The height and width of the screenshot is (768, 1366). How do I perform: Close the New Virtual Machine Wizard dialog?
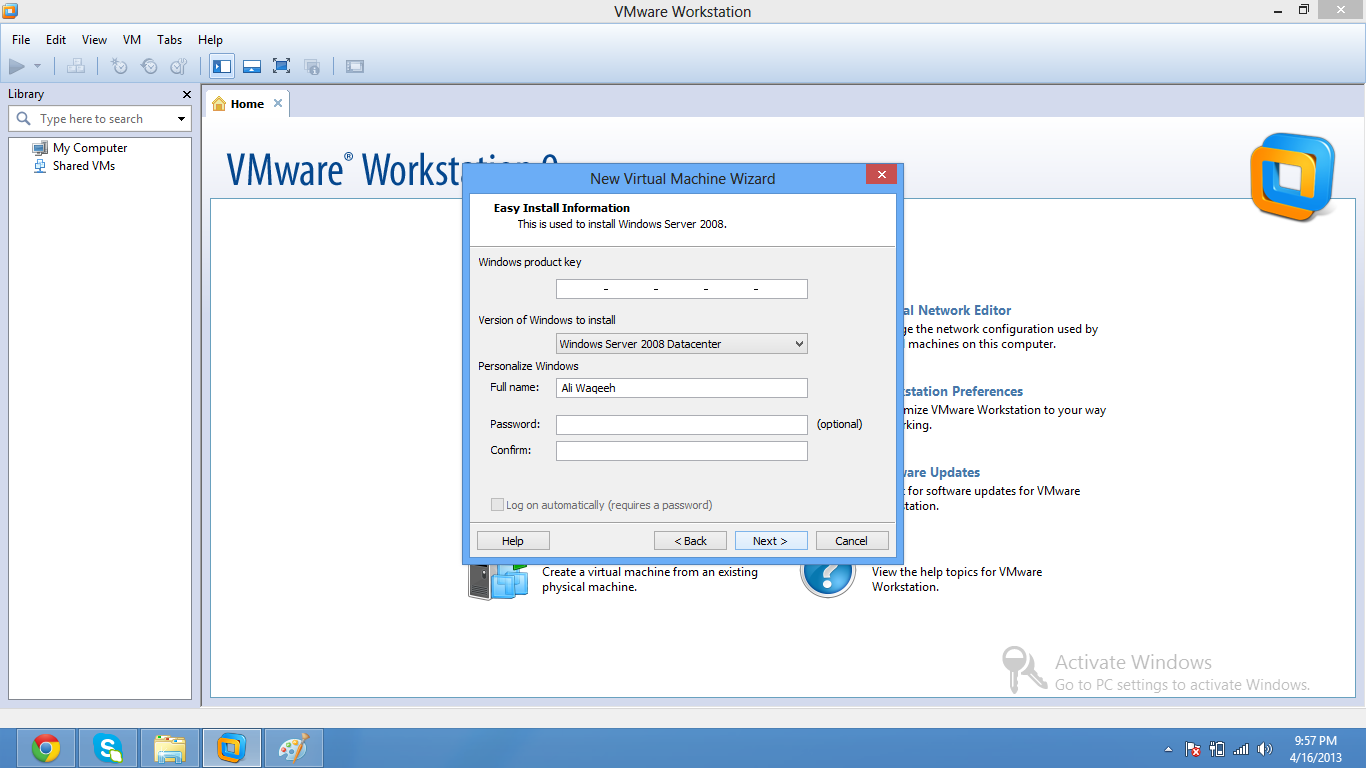881,175
